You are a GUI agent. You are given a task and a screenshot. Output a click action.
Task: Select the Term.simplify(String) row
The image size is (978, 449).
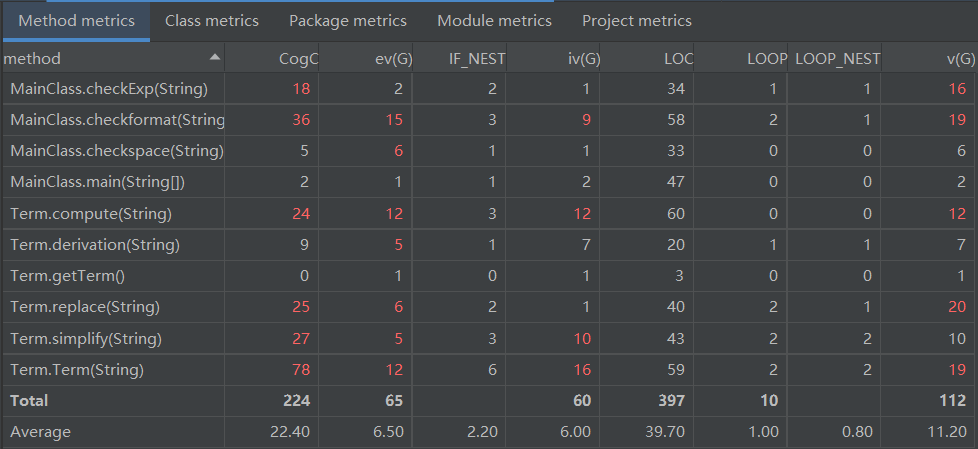click(x=489, y=339)
